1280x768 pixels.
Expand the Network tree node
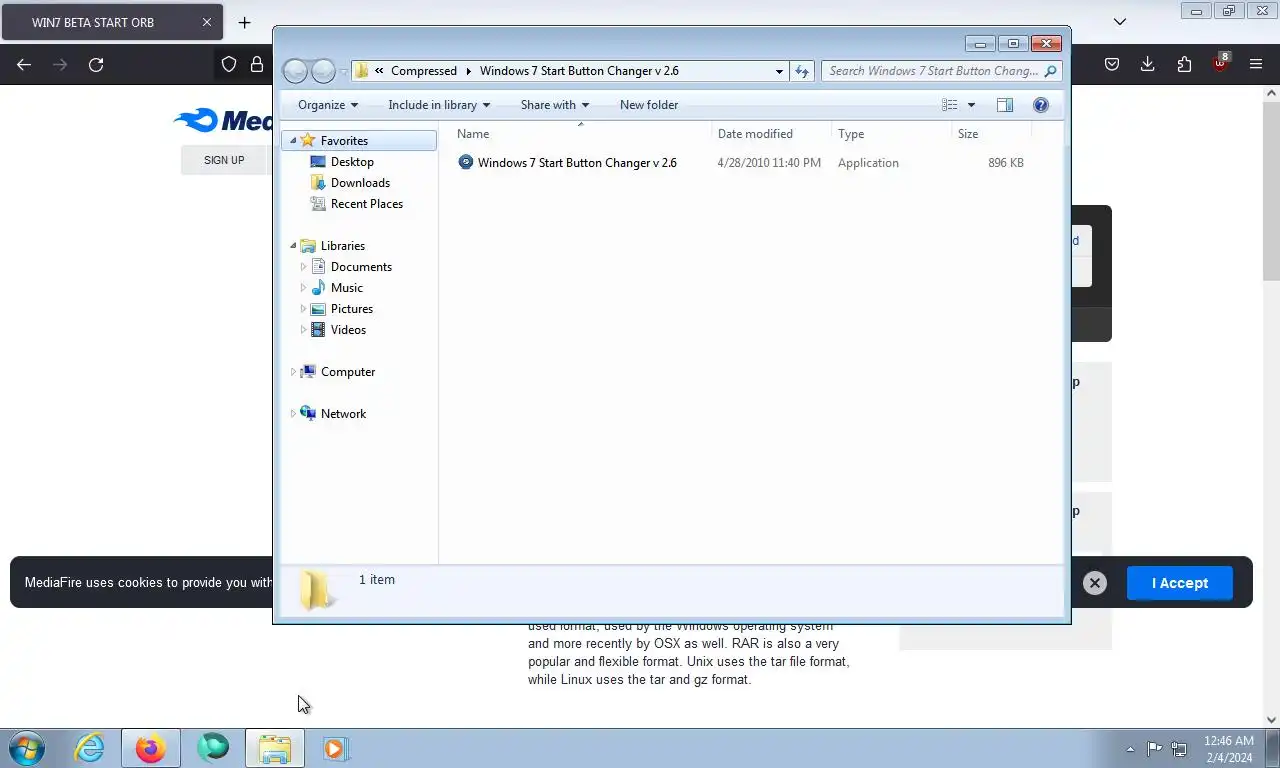[293, 414]
